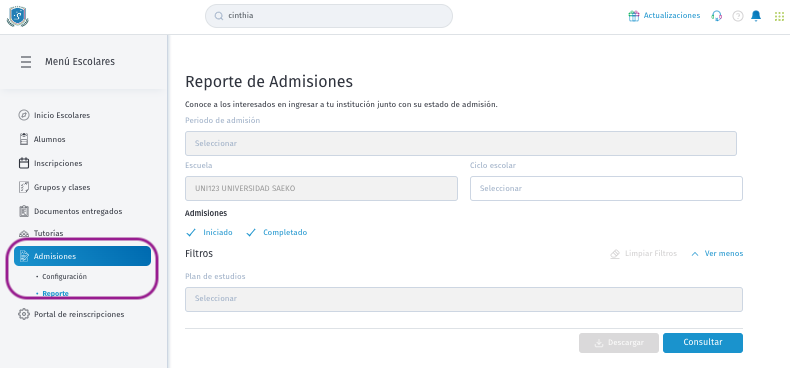Click the Admisiones menu icon
Screen dimensions: 790x368
pyautogui.click(x=24, y=256)
